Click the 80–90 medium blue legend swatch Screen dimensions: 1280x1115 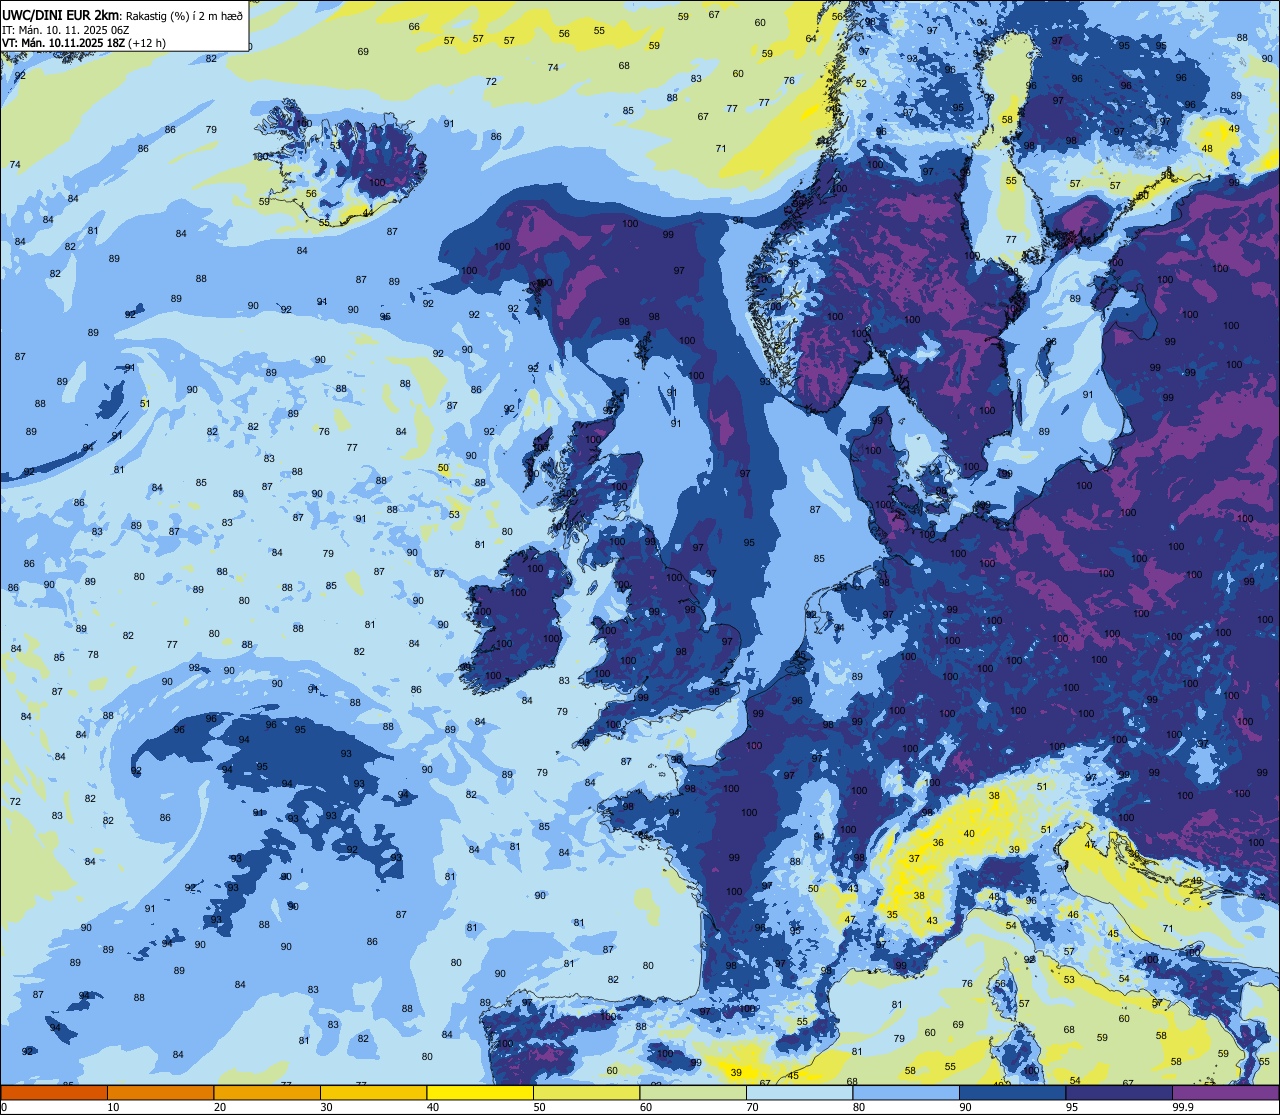906,1092
